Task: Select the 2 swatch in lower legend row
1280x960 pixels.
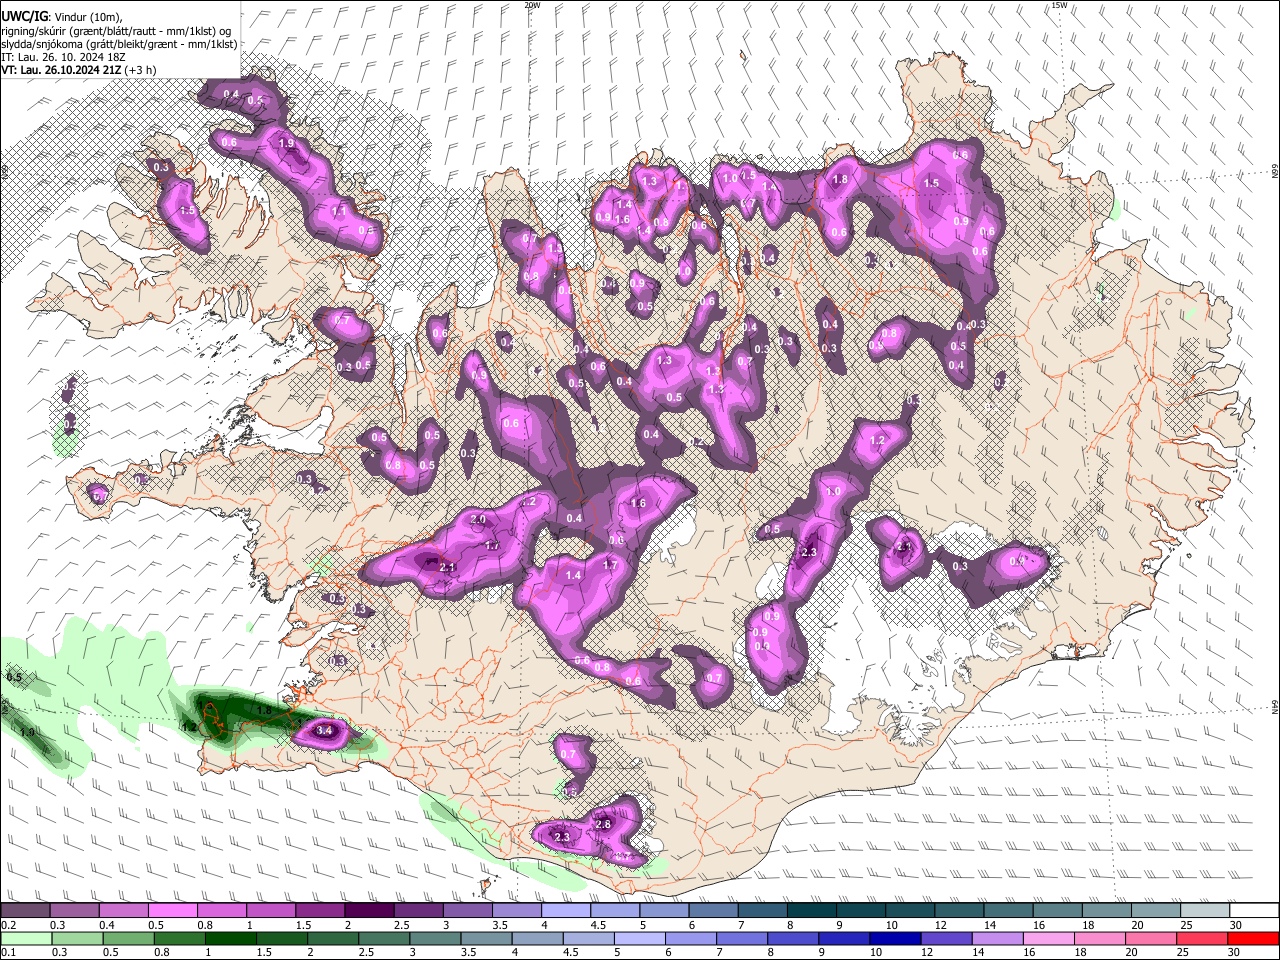Action: point(332,938)
